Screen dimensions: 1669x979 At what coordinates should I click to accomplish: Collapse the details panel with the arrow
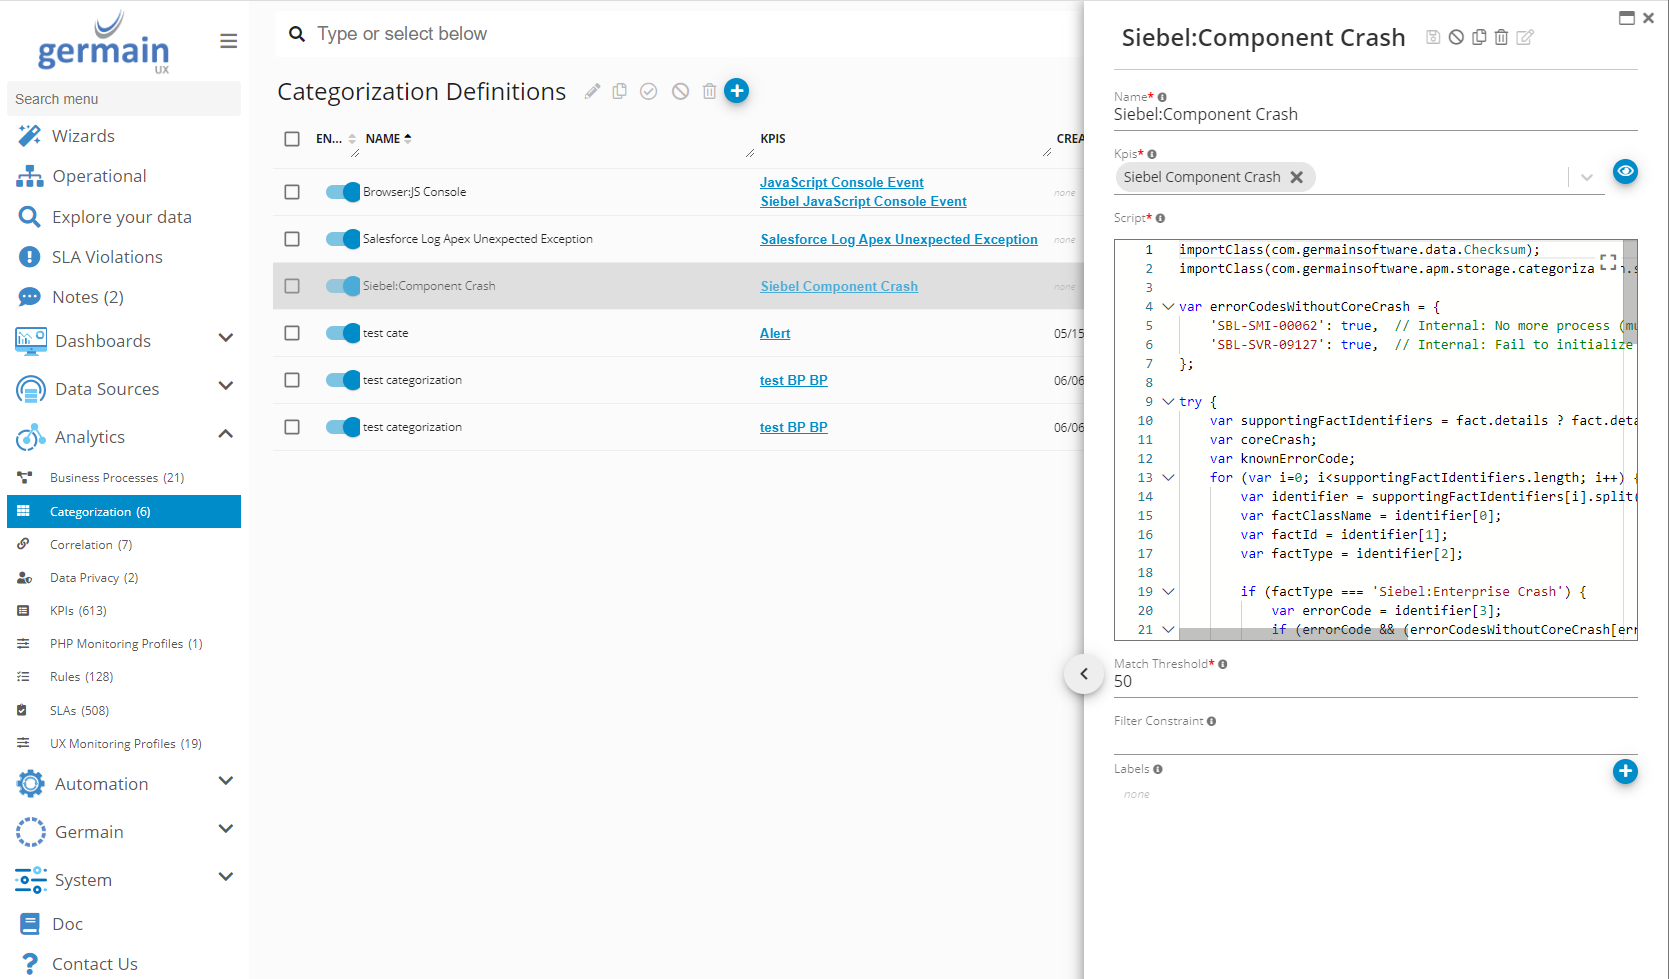click(1084, 674)
